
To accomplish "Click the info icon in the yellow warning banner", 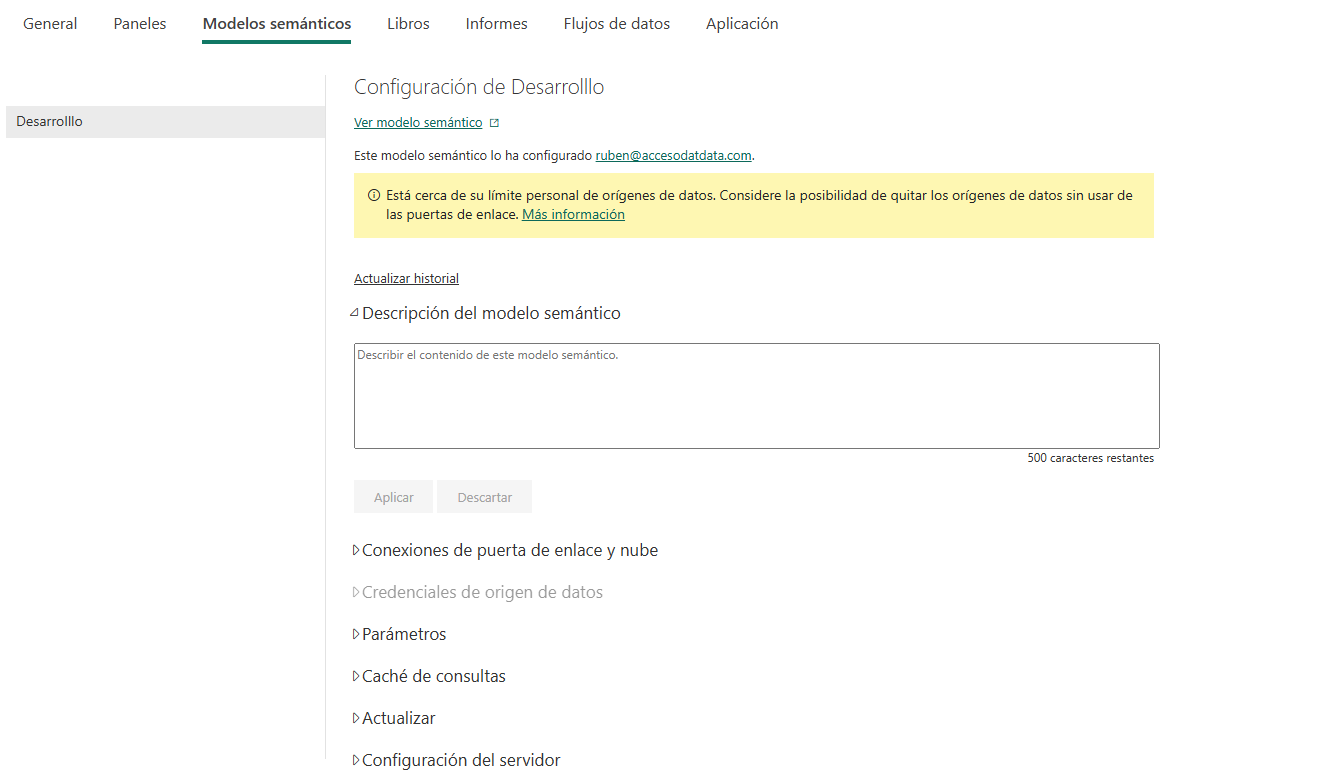I will tap(374, 196).
